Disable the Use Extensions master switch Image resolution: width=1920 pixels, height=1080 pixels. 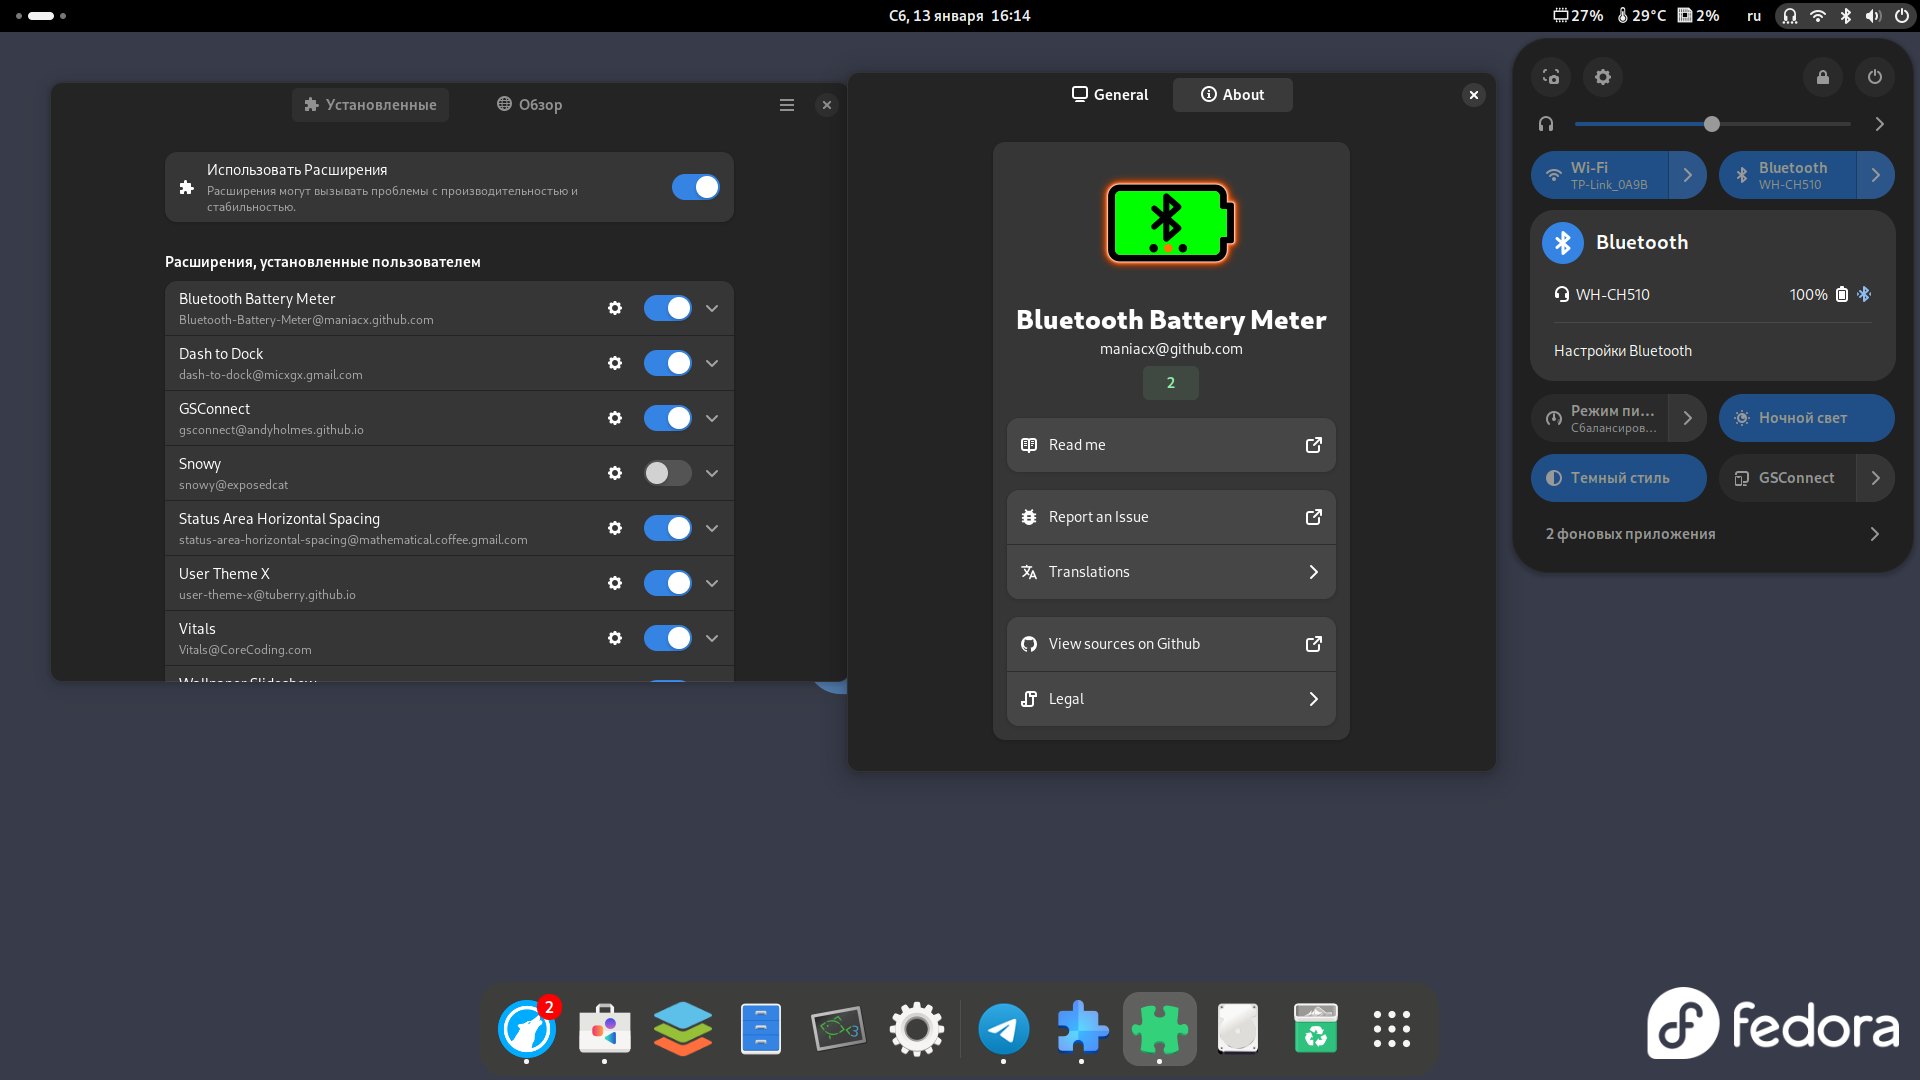click(x=695, y=187)
